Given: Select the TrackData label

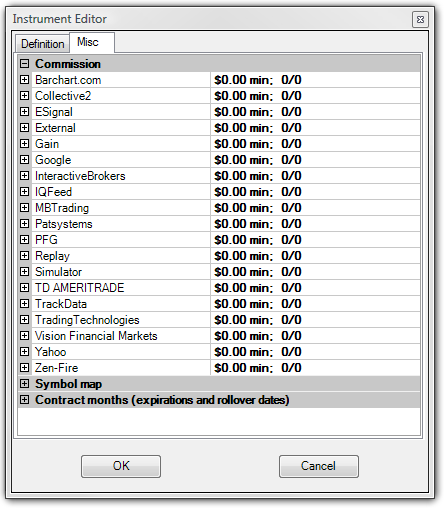Looking at the screenshot, I should 61,304.
